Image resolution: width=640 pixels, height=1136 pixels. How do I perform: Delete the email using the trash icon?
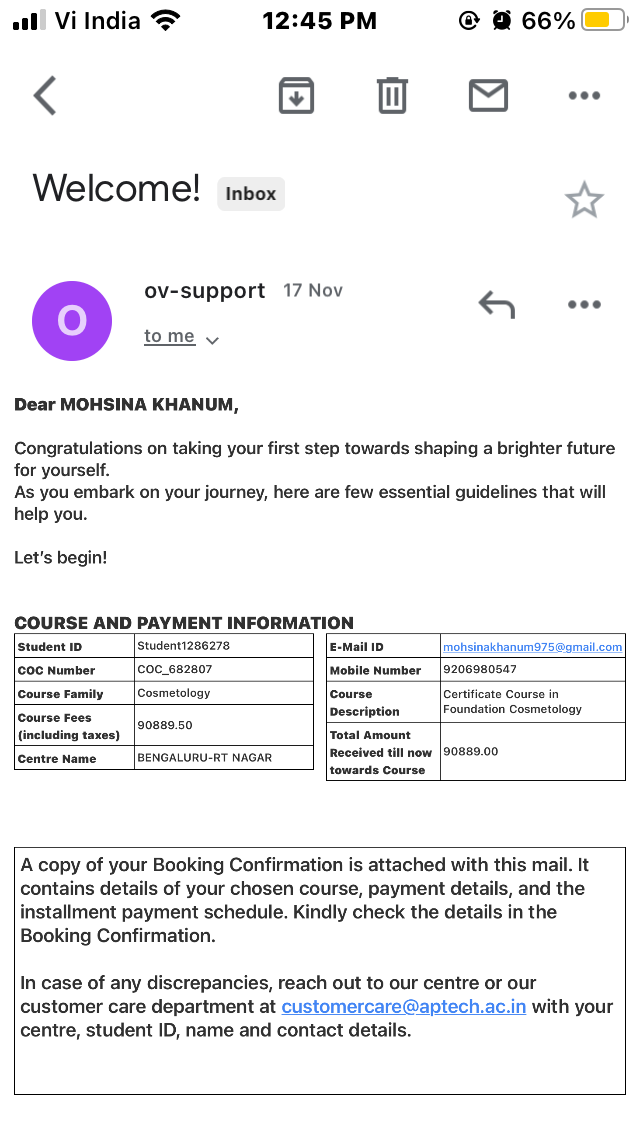(x=392, y=96)
